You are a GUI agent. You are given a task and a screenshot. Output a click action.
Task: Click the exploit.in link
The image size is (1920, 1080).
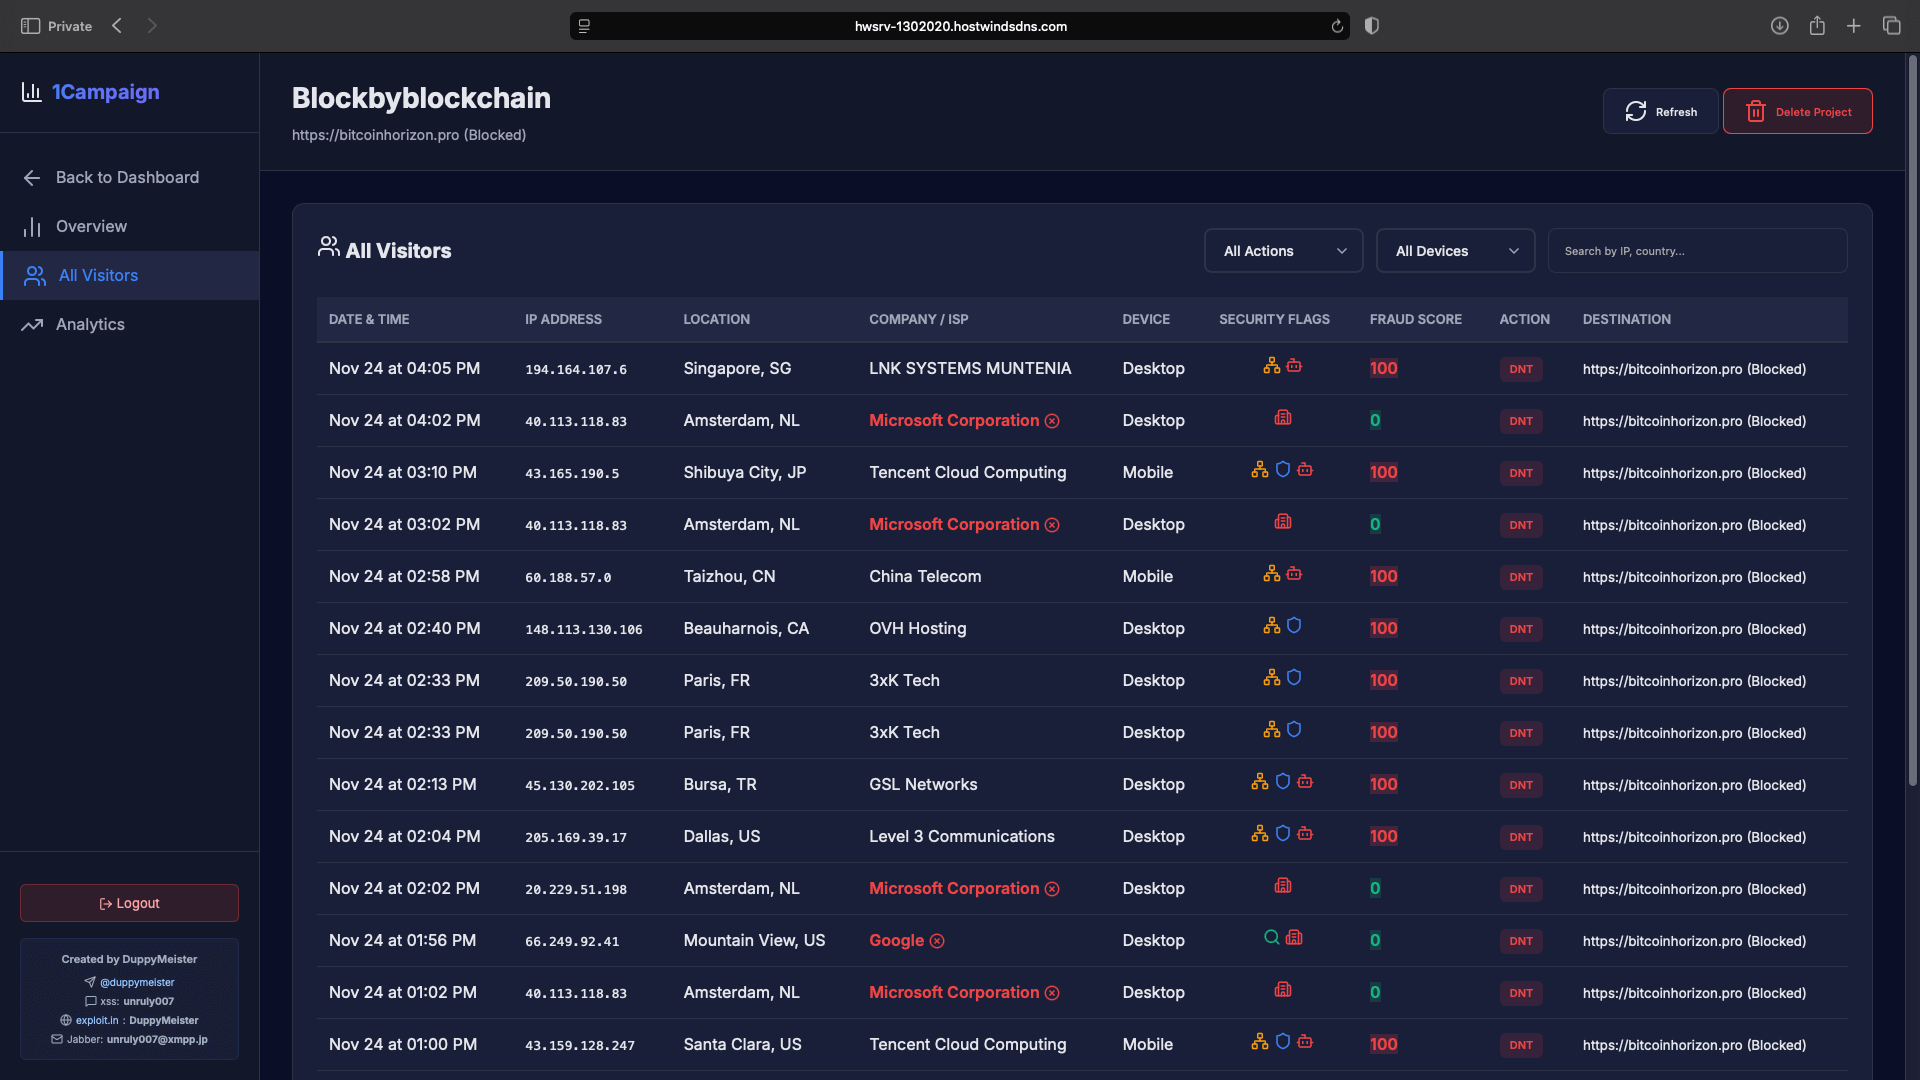tap(97, 1020)
